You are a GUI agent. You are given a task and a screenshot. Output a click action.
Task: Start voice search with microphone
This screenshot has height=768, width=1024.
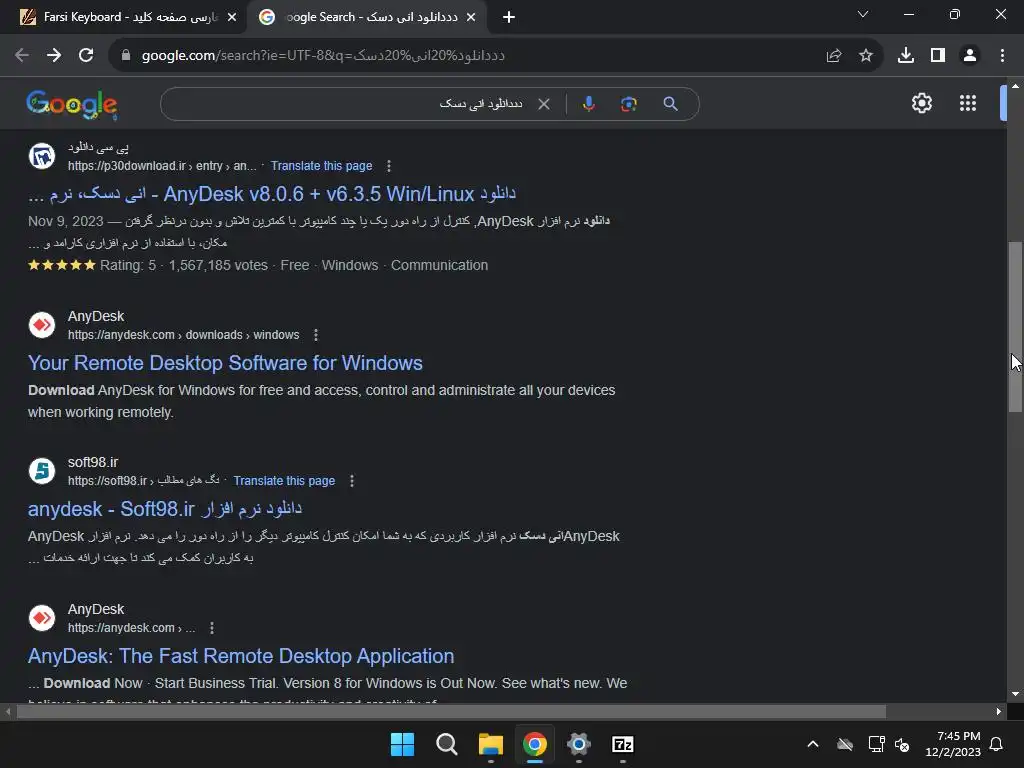(x=588, y=104)
